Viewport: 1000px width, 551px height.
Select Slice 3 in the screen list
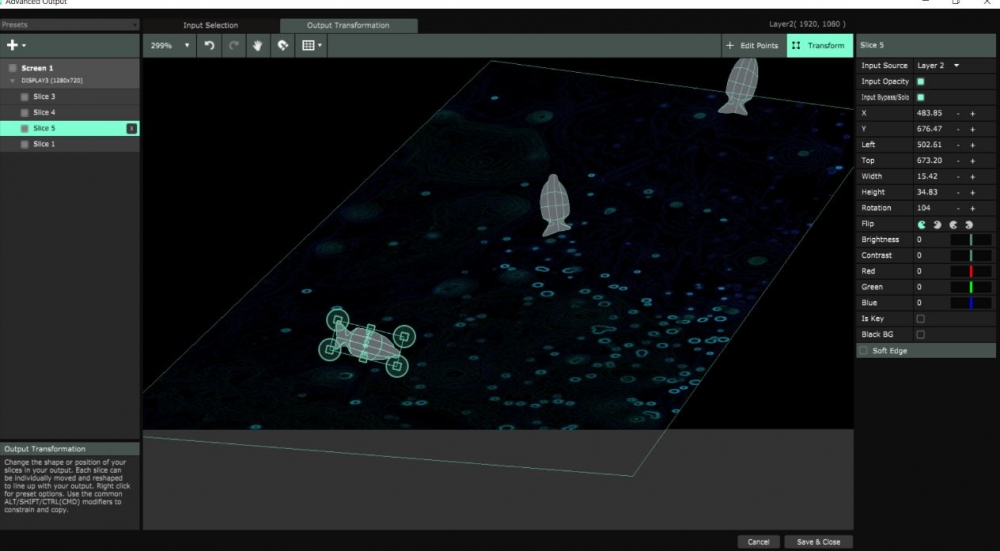[44, 97]
